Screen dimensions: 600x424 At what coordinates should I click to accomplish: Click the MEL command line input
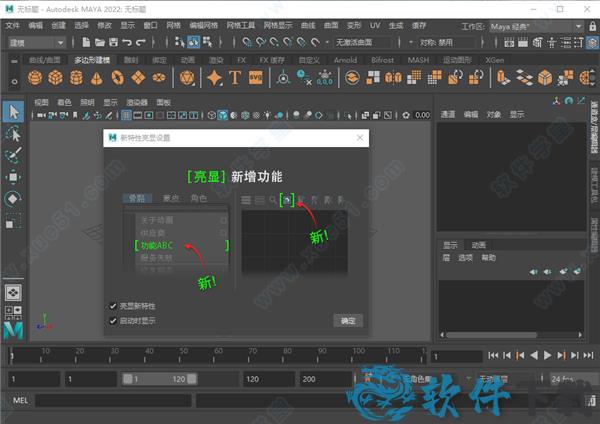(x=113, y=400)
